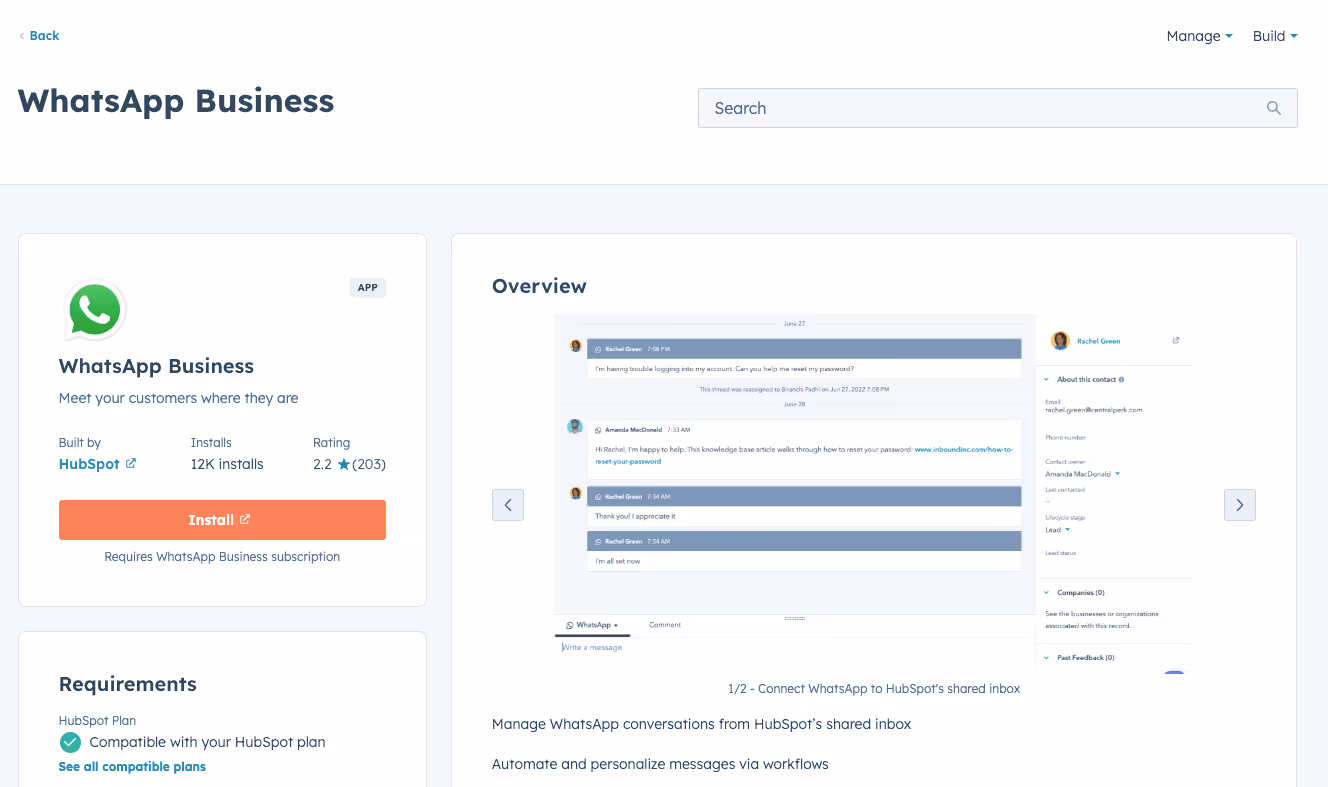The height and width of the screenshot is (787, 1328).
Task: Open the Manage dropdown menu
Action: 1199,36
